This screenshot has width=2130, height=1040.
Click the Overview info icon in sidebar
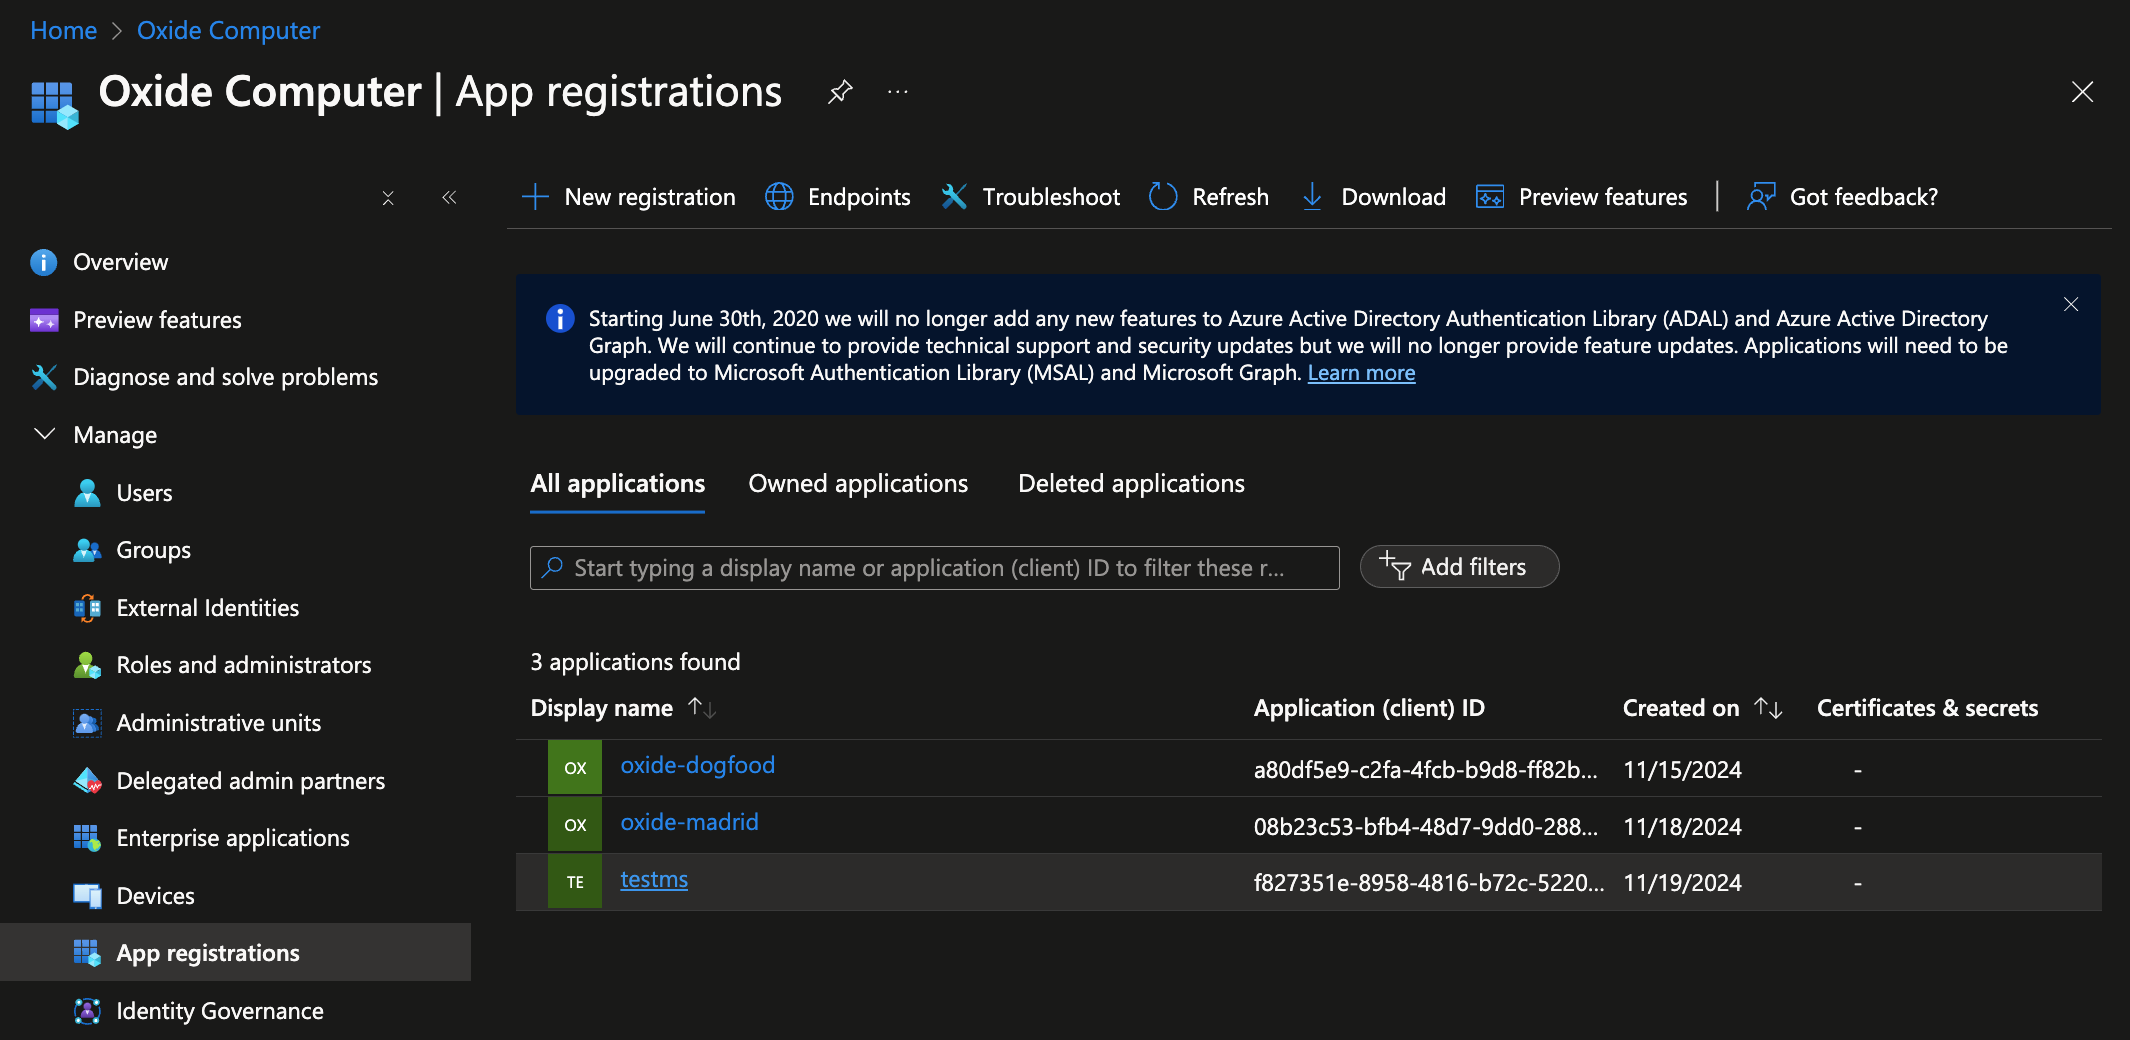44,262
